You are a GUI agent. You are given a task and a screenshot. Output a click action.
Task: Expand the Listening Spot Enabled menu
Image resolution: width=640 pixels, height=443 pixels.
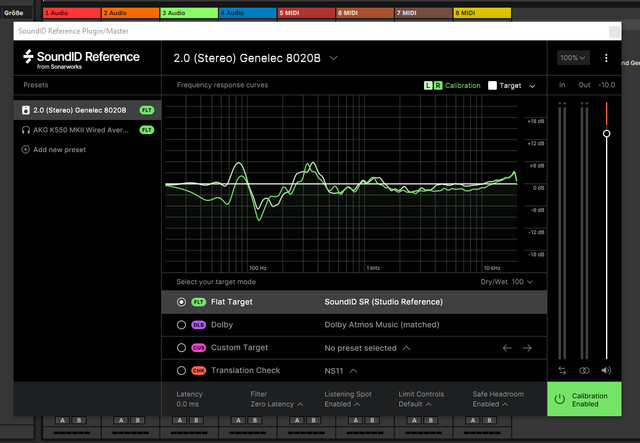[x=342, y=404]
